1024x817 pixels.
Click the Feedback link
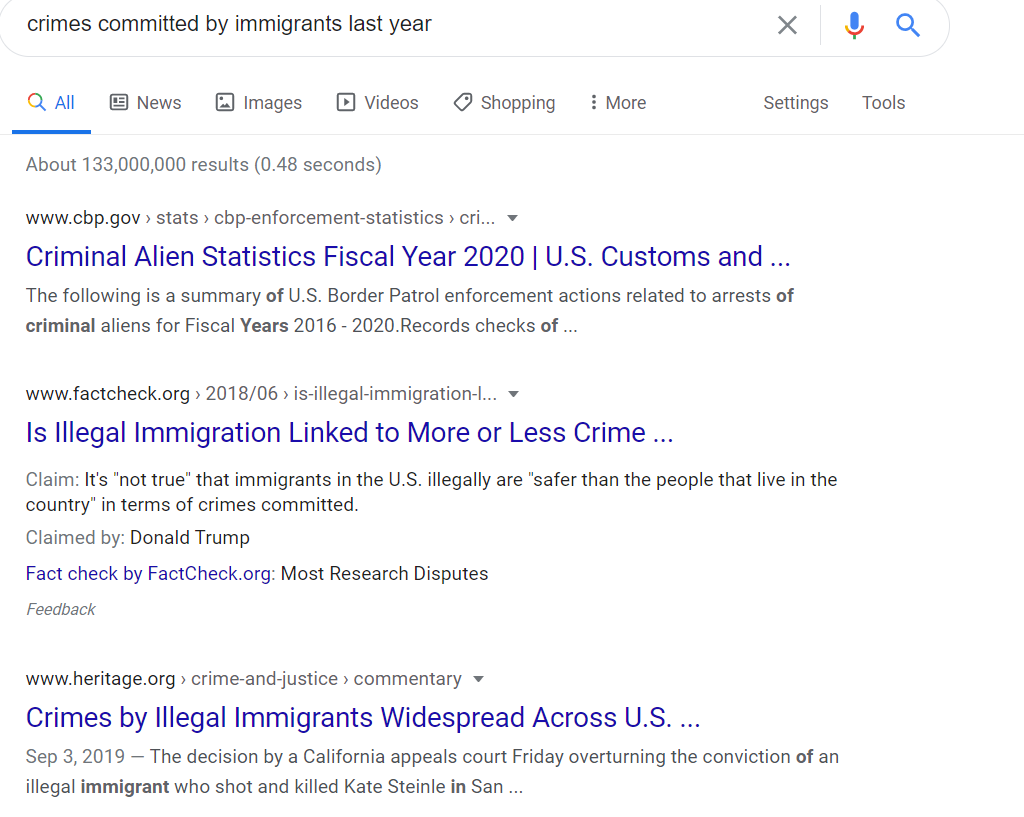coord(61,609)
